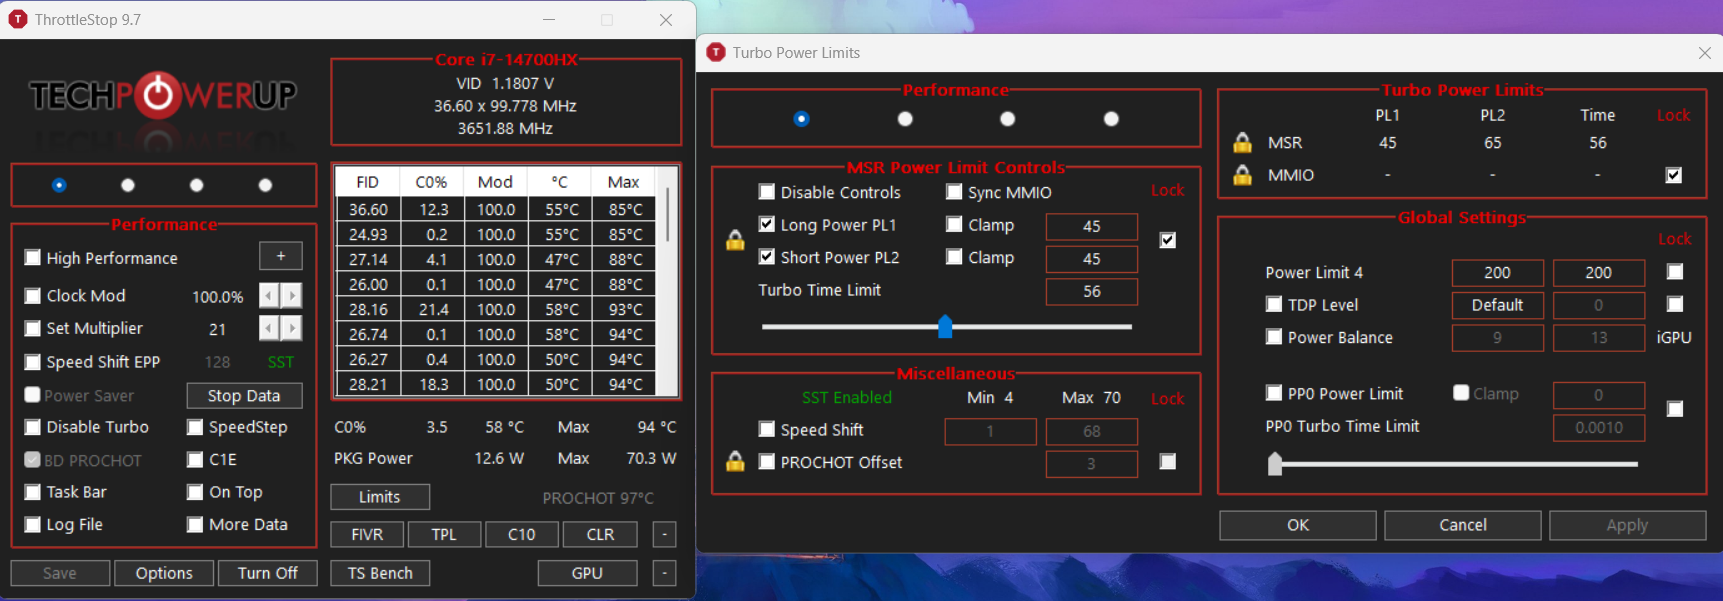Click the ThrottleStop 9.7 title bar logo

pos(18,19)
